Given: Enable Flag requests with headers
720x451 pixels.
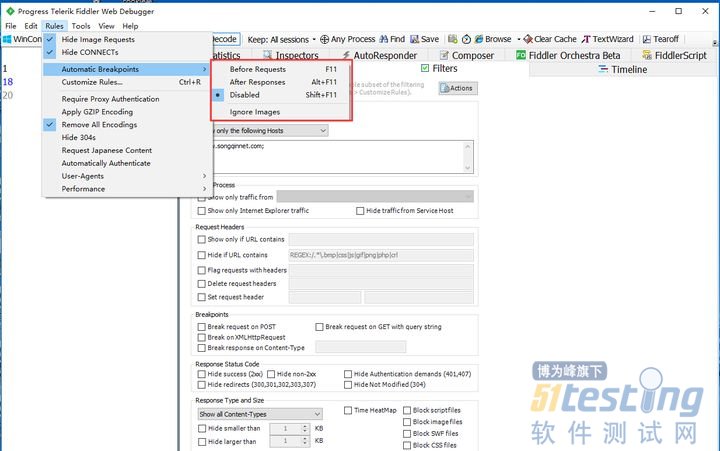Looking at the screenshot, I should tap(201, 271).
